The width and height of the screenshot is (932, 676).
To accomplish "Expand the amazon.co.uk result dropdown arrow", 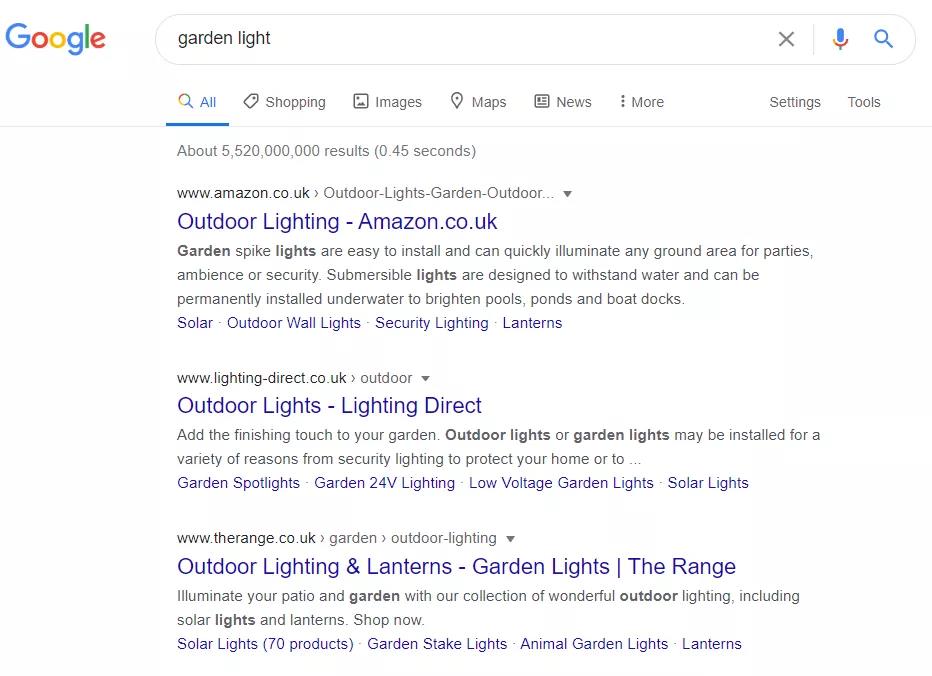I will pyautogui.click(x=568, y=194).
